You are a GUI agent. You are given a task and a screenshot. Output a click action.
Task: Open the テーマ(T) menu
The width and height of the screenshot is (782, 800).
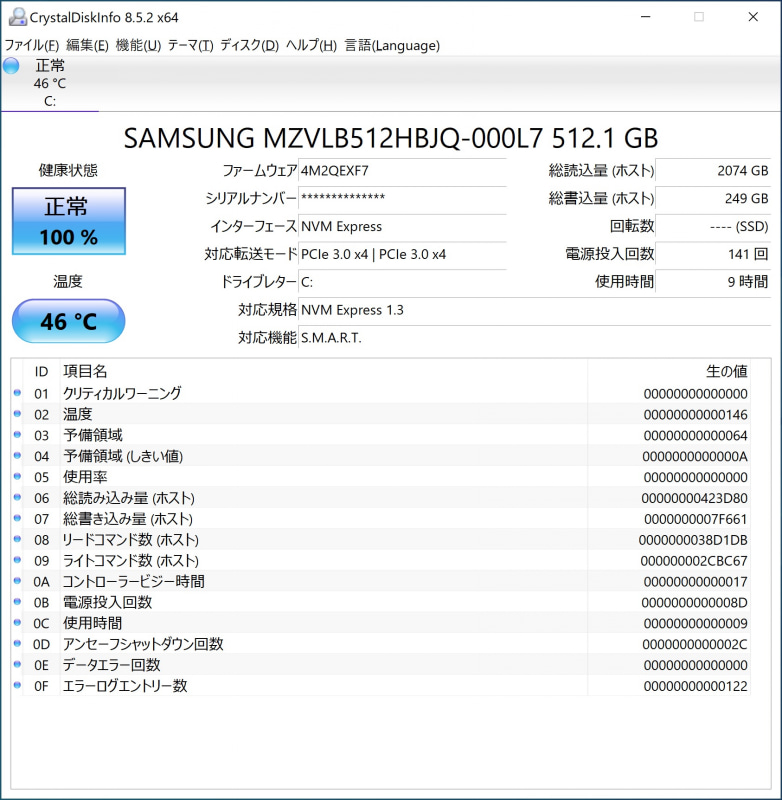190,45
